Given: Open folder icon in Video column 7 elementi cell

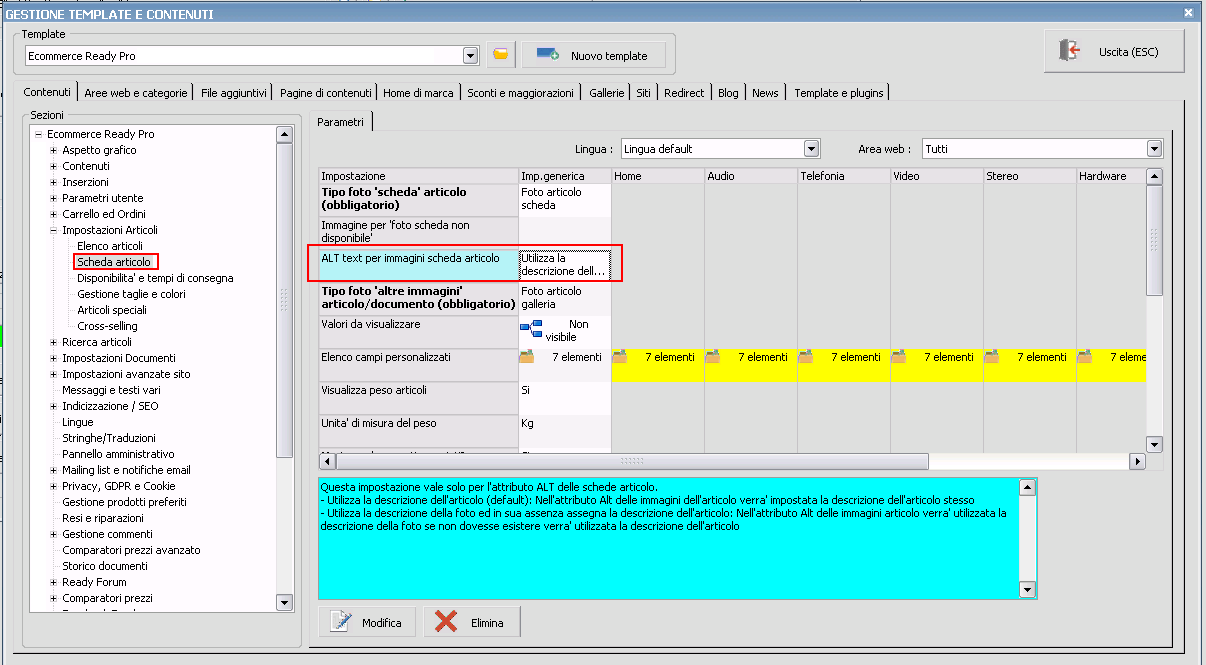Looking at the screenshot, I should 898,357.
